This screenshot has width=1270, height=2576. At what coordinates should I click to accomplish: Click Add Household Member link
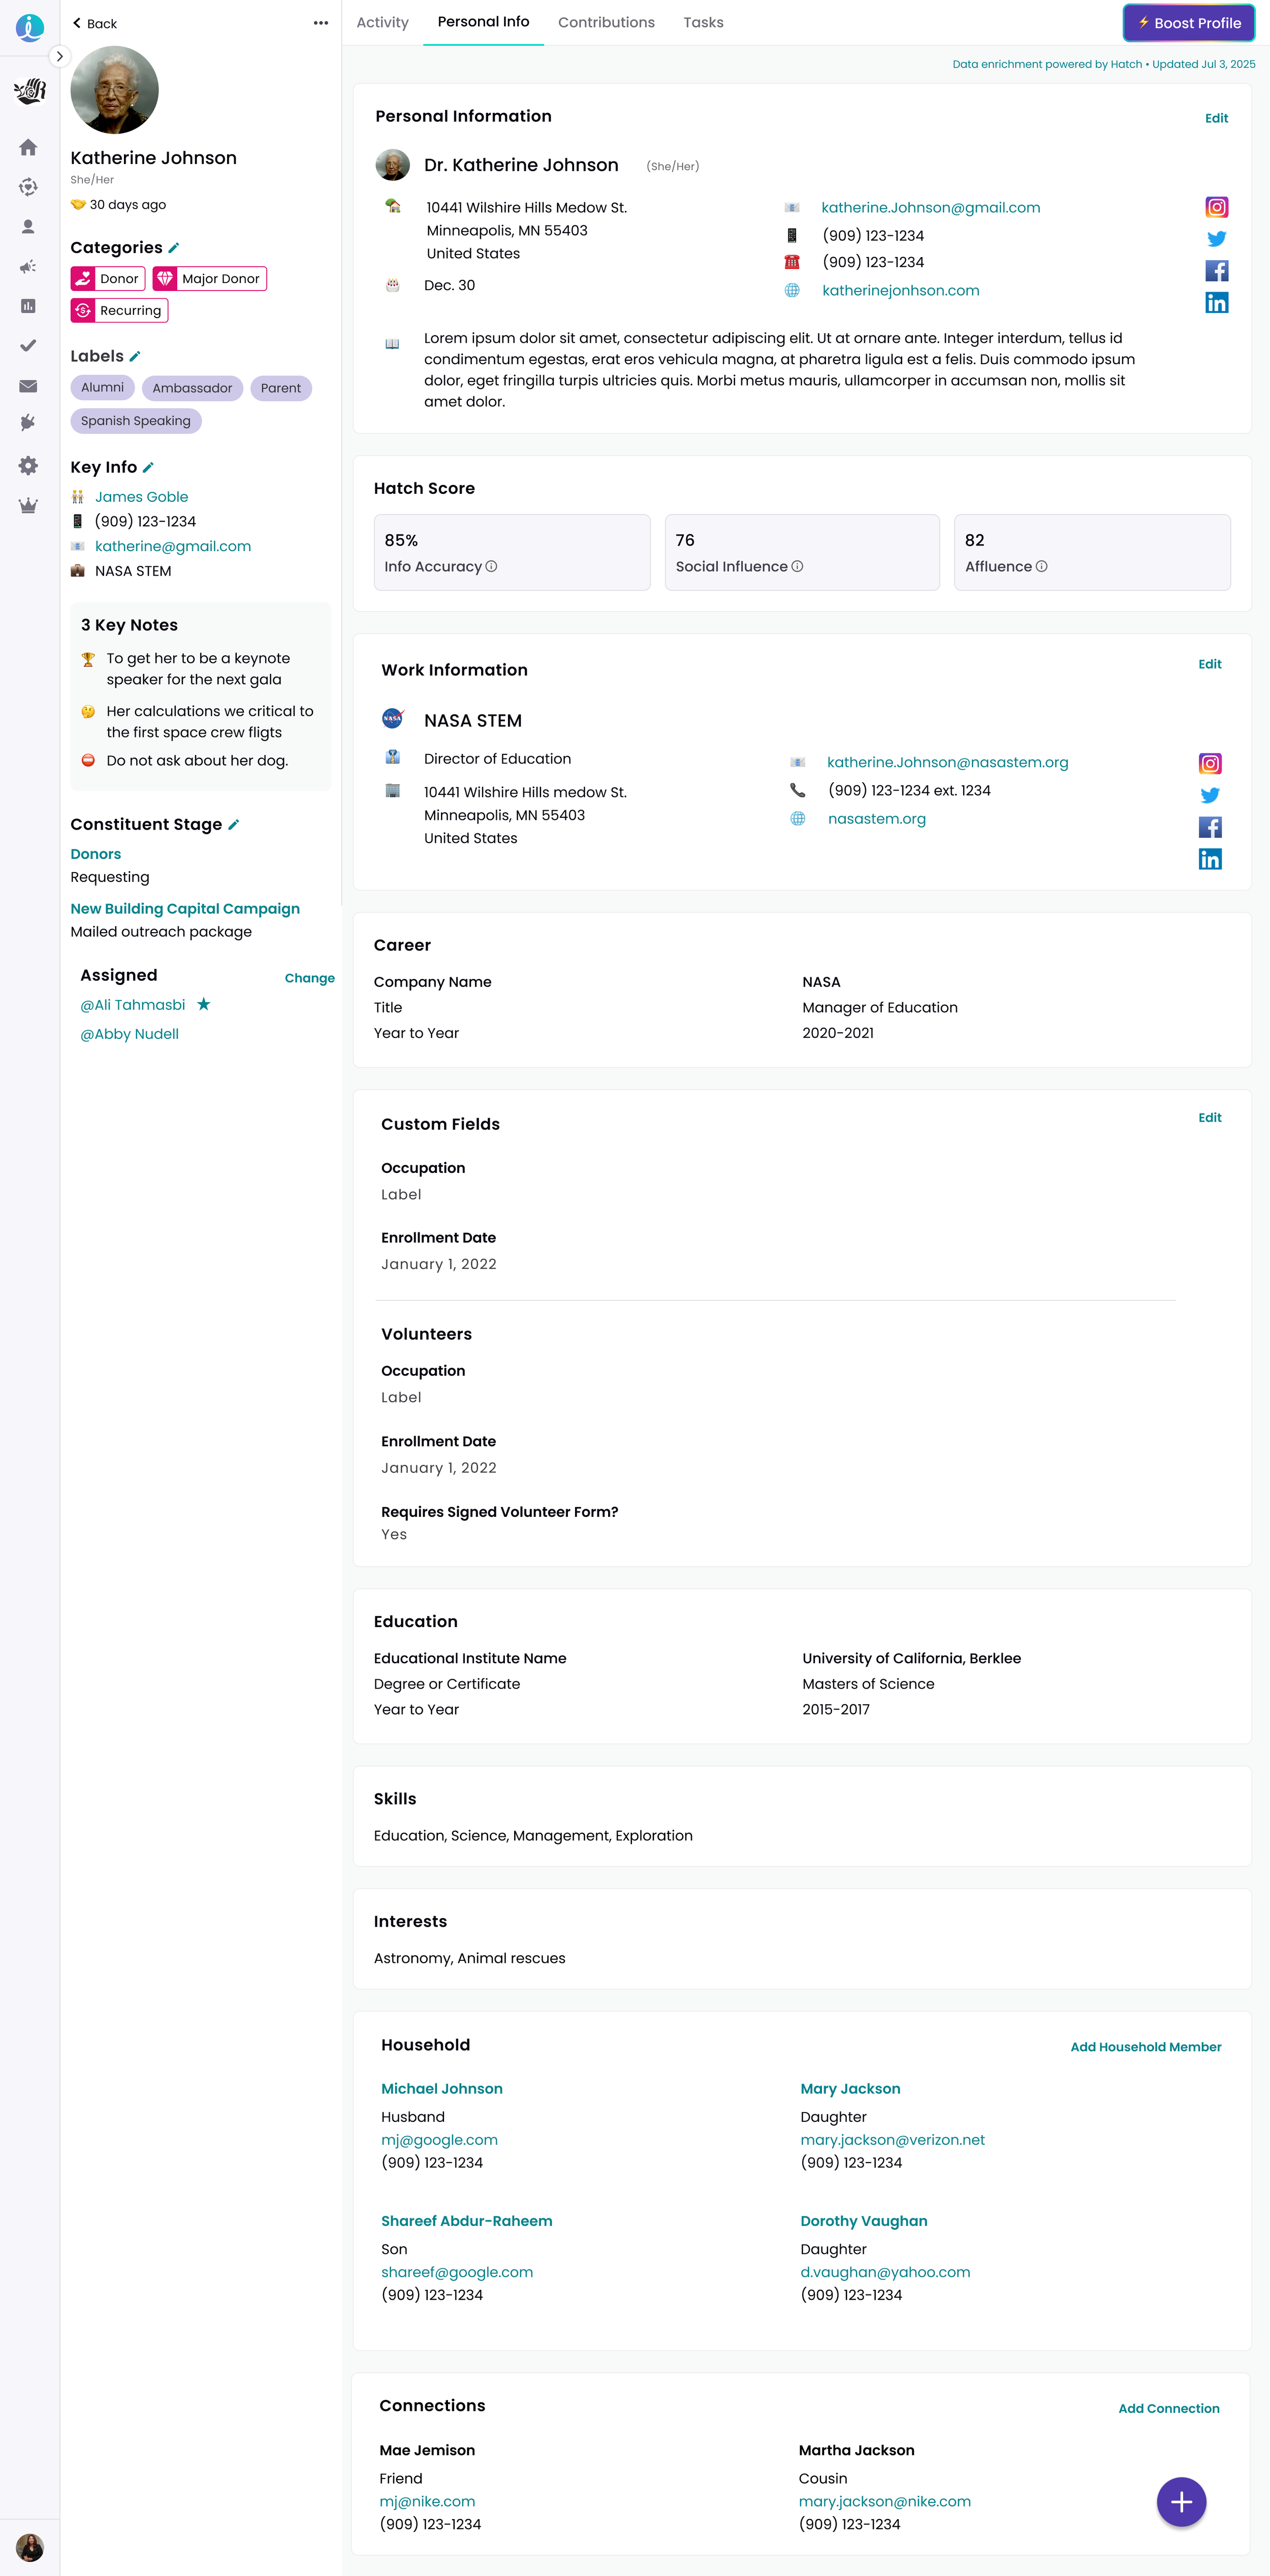tap(1145, 2046)
